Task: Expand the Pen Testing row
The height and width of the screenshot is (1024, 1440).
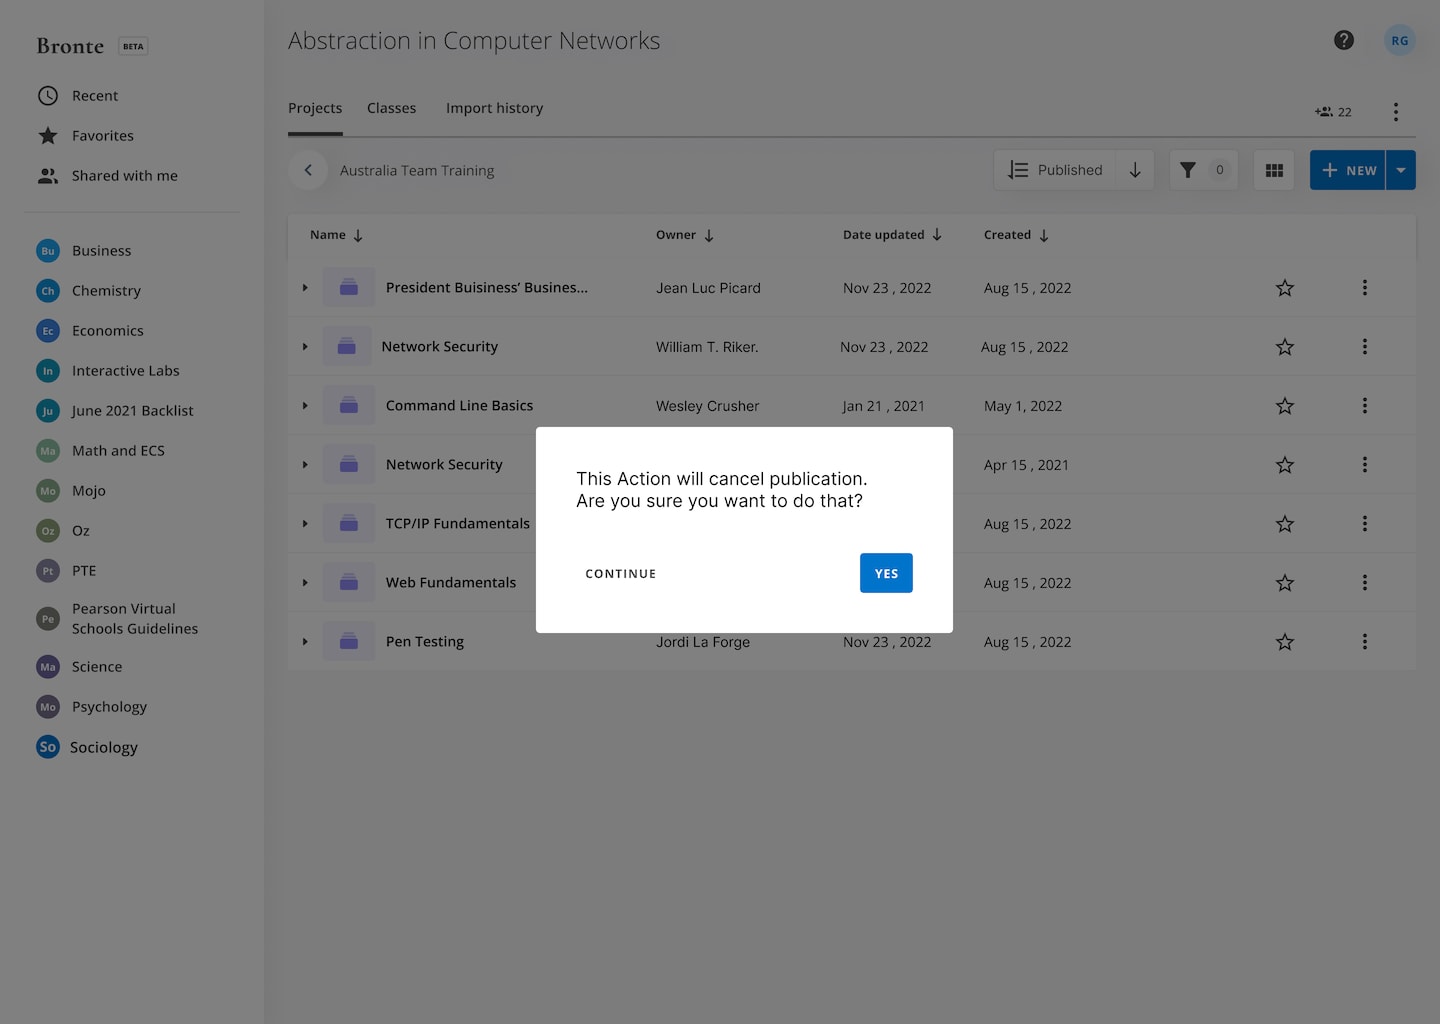Action: 305,642
